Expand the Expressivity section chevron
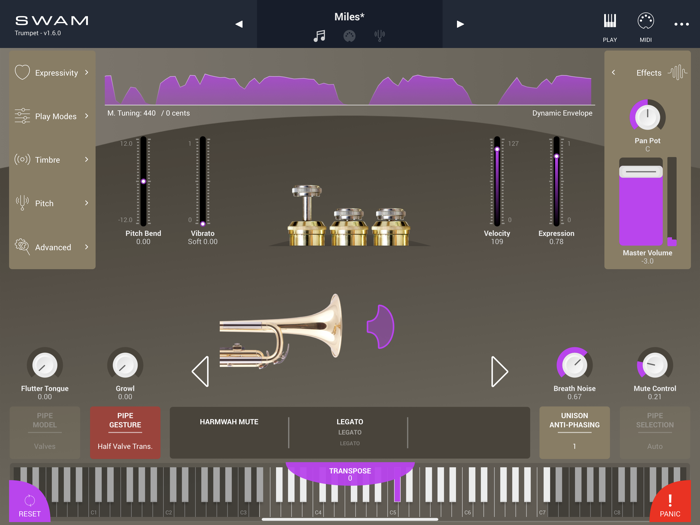The width and height of the screenshot is (700, 525). (87, 72)
